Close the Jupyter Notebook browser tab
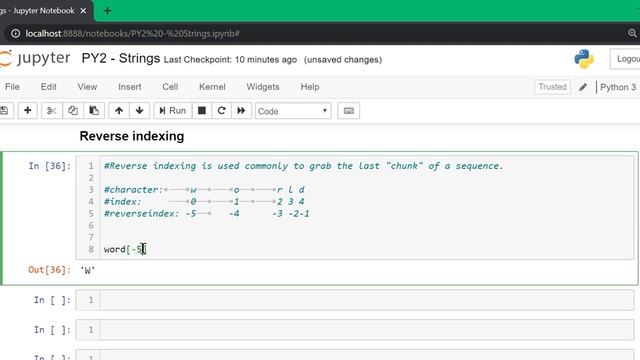The image size is (640, 360). tap(83, 11)
